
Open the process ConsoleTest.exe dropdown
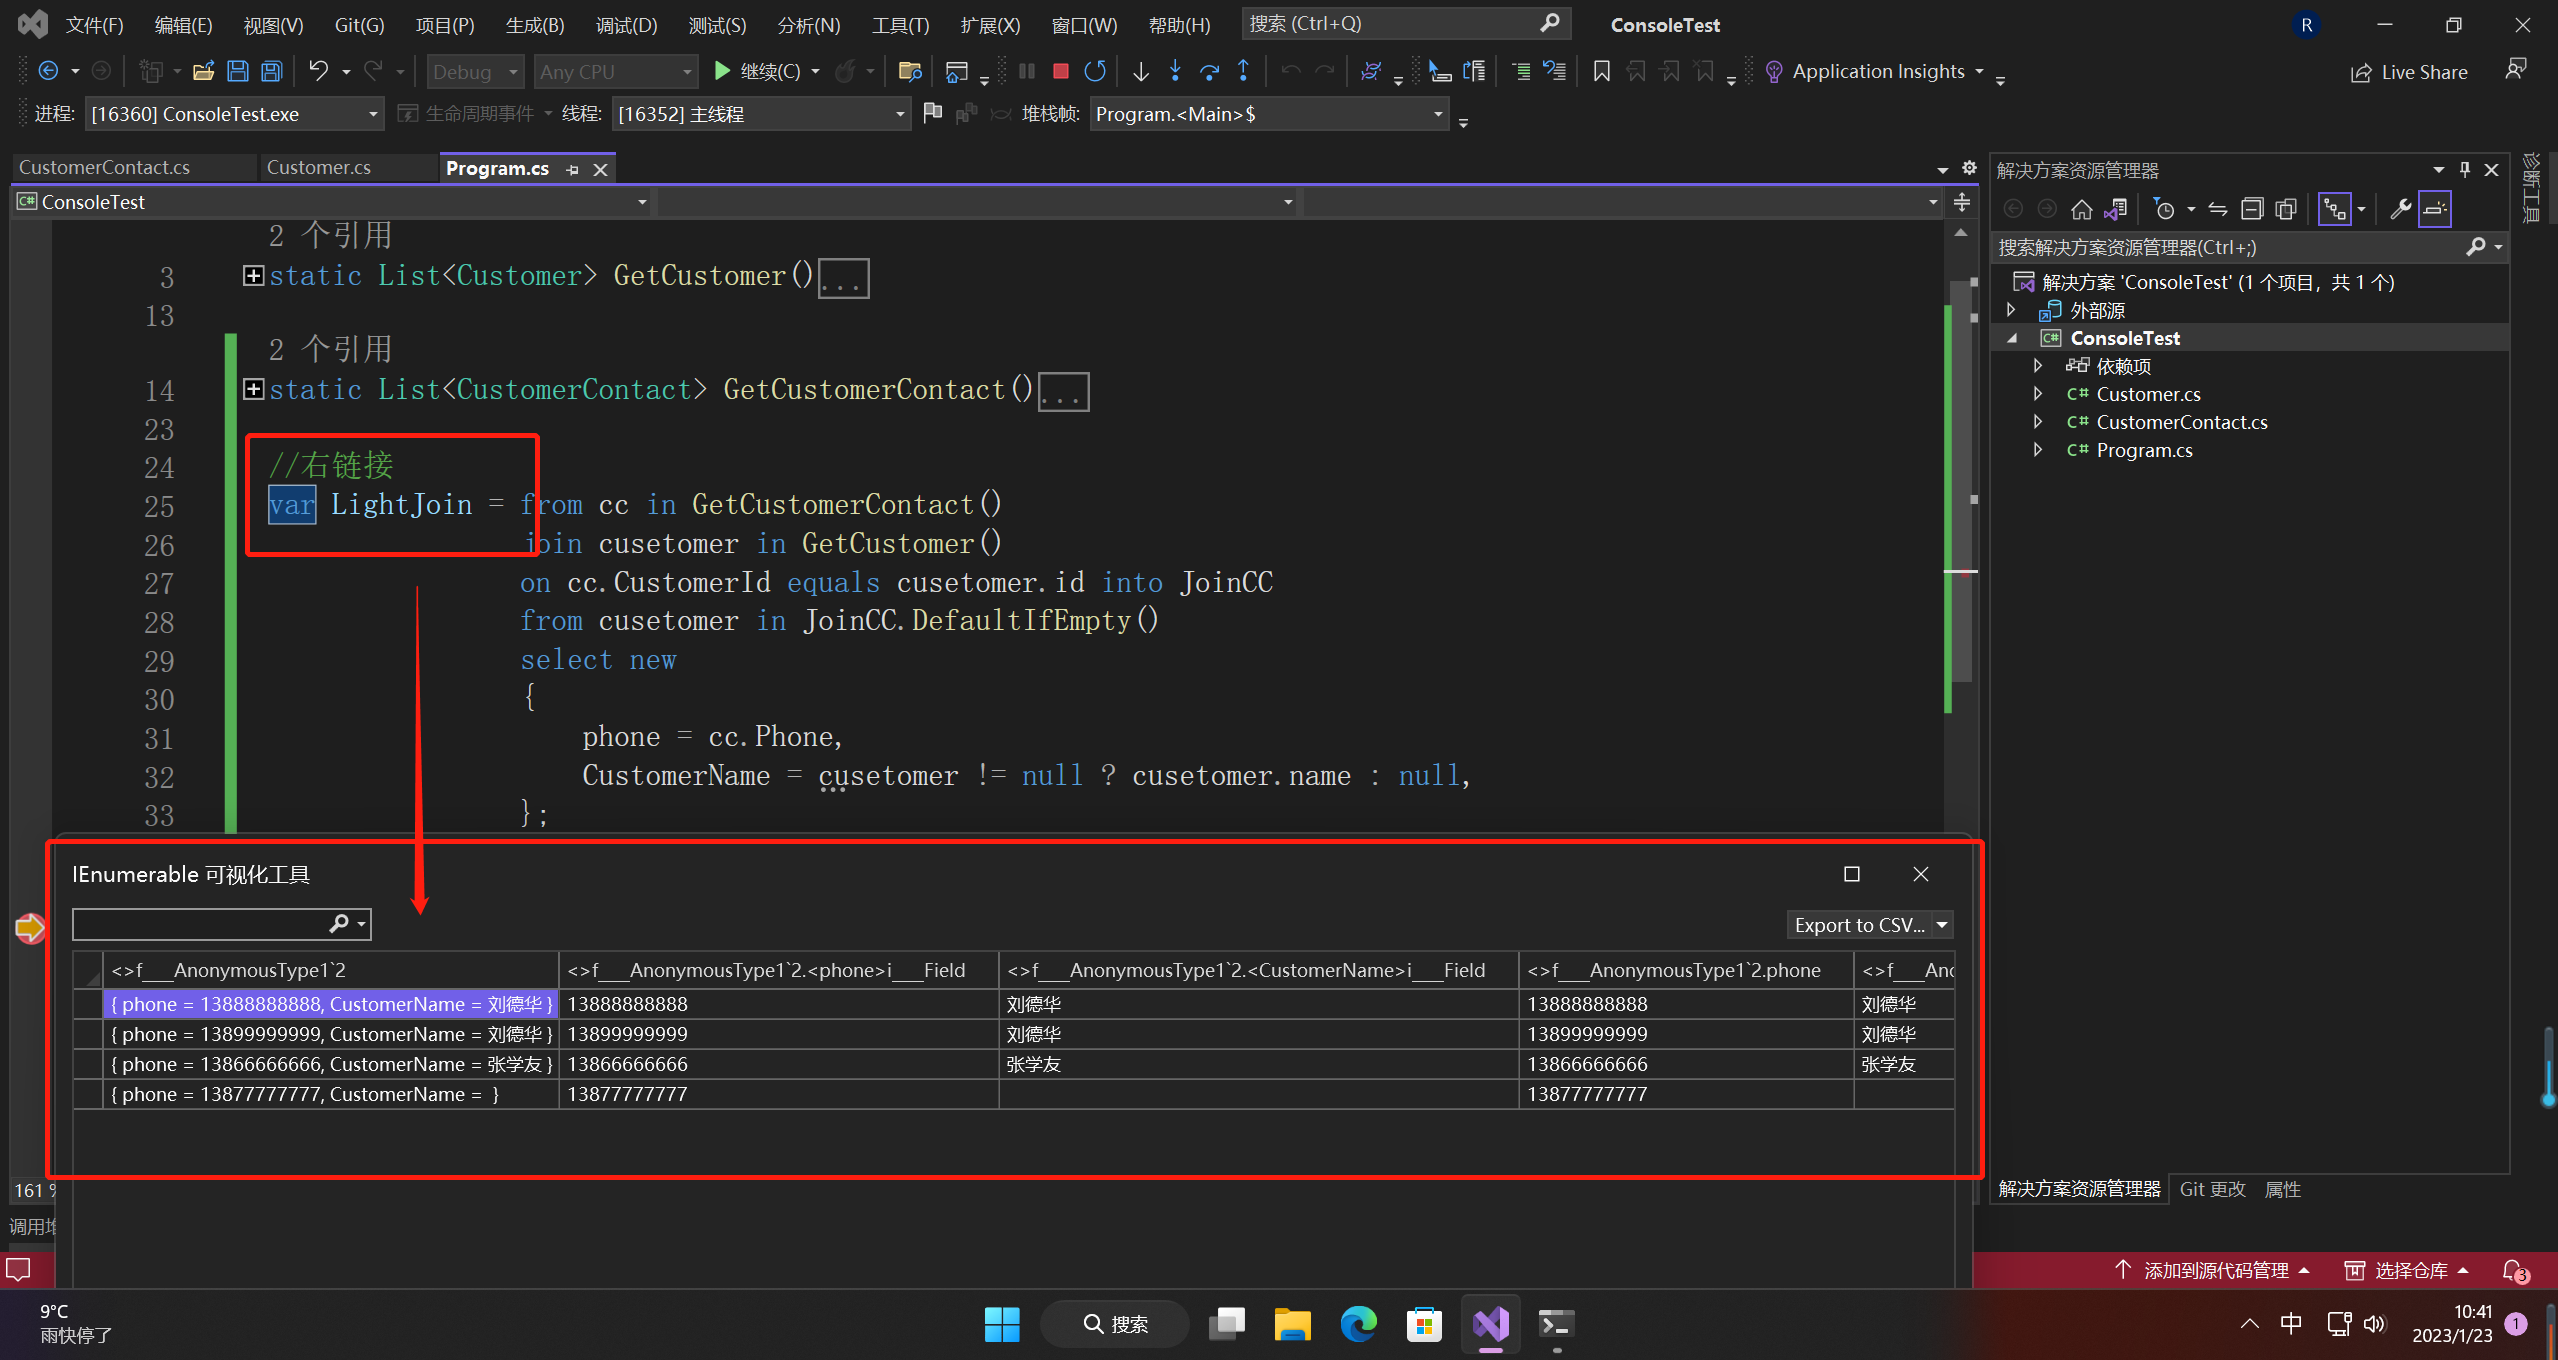click(372, 114)
